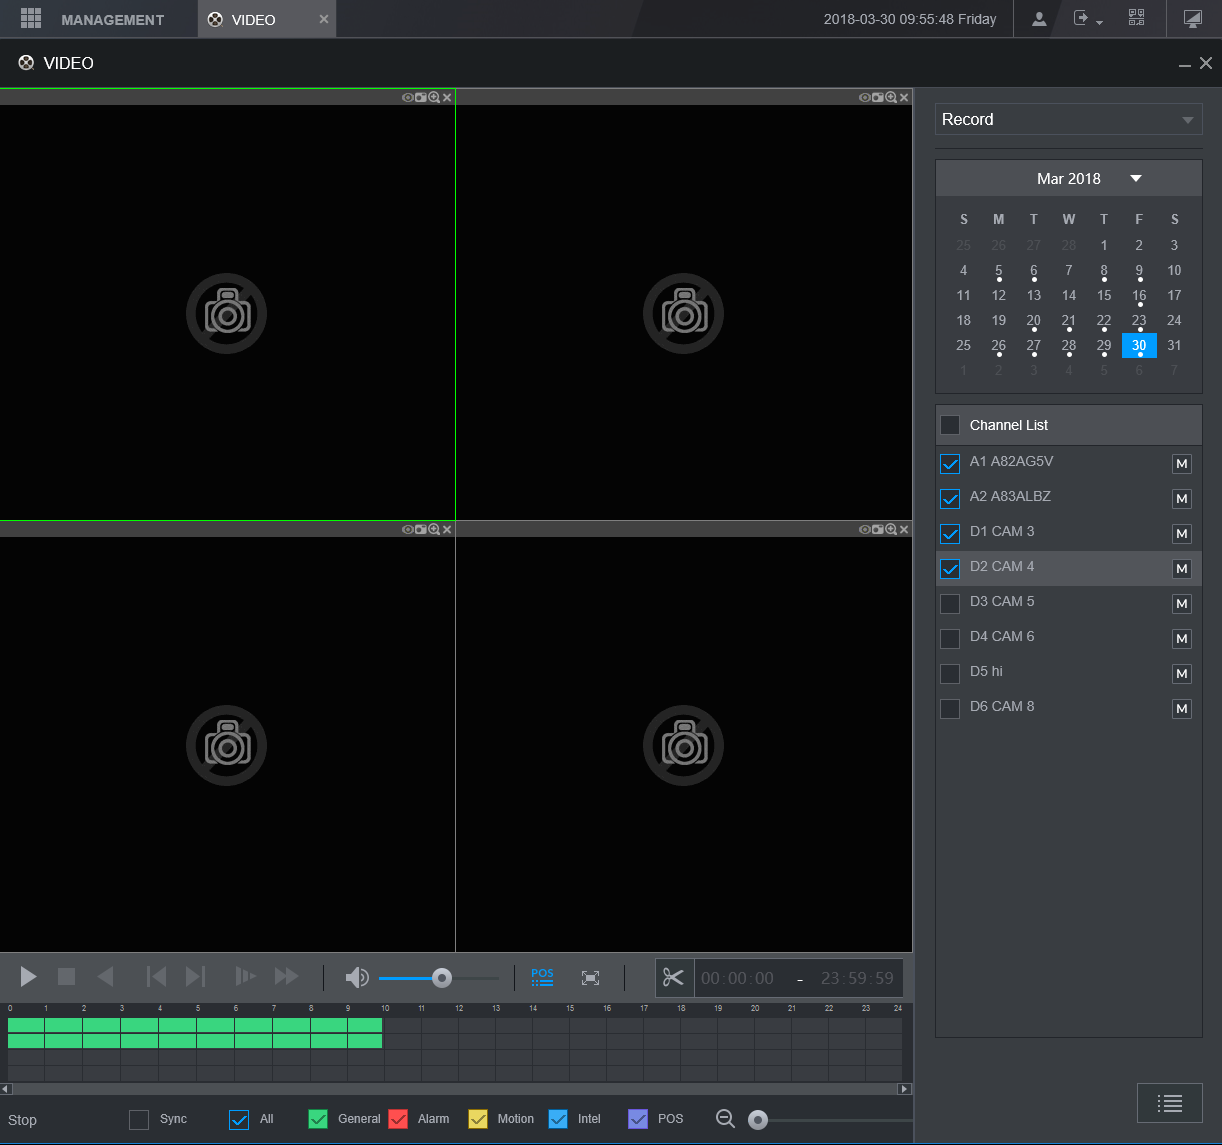Image resolution: width=1222 pixels, height=1145 pixels.
Task: Open the file list button at bottom right
Action: [x=1169, y=1103]
